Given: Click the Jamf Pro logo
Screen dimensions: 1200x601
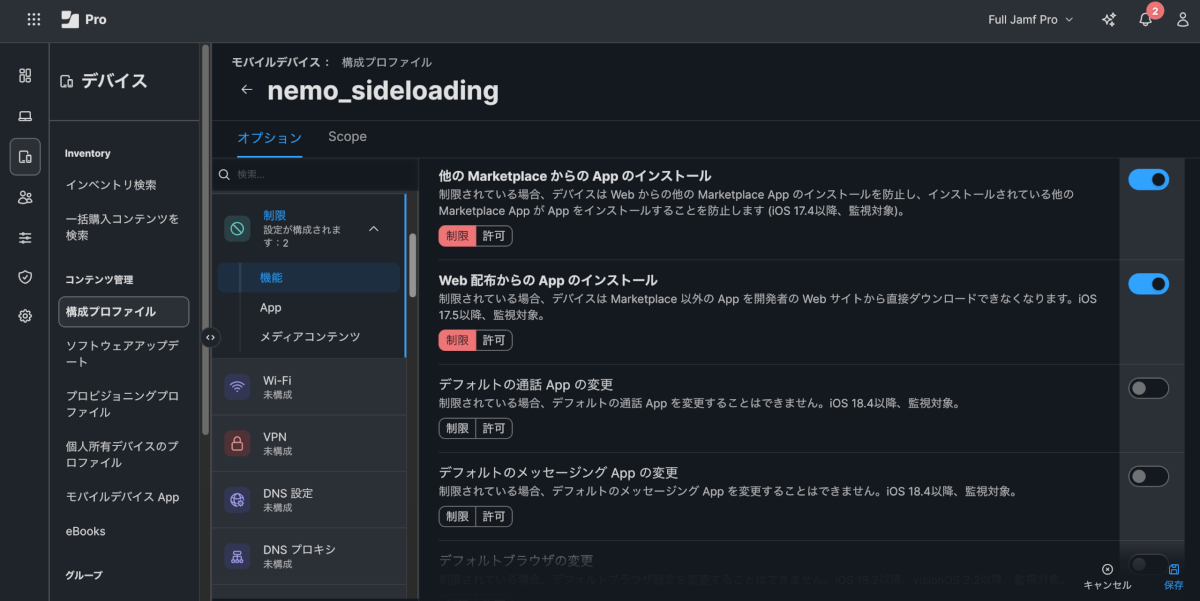Looking at the screenshot, I should 84,19.
